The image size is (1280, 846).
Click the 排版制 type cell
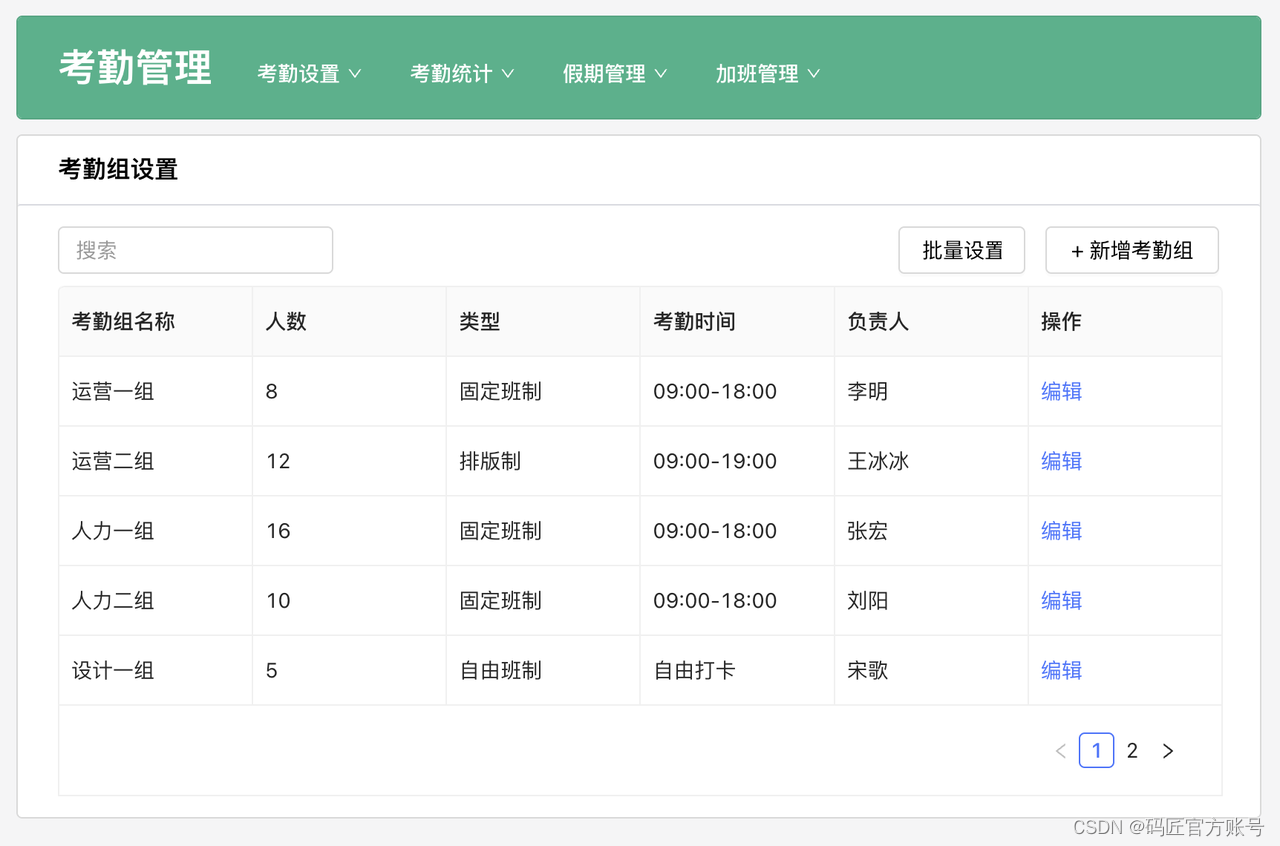click(543, 461)
